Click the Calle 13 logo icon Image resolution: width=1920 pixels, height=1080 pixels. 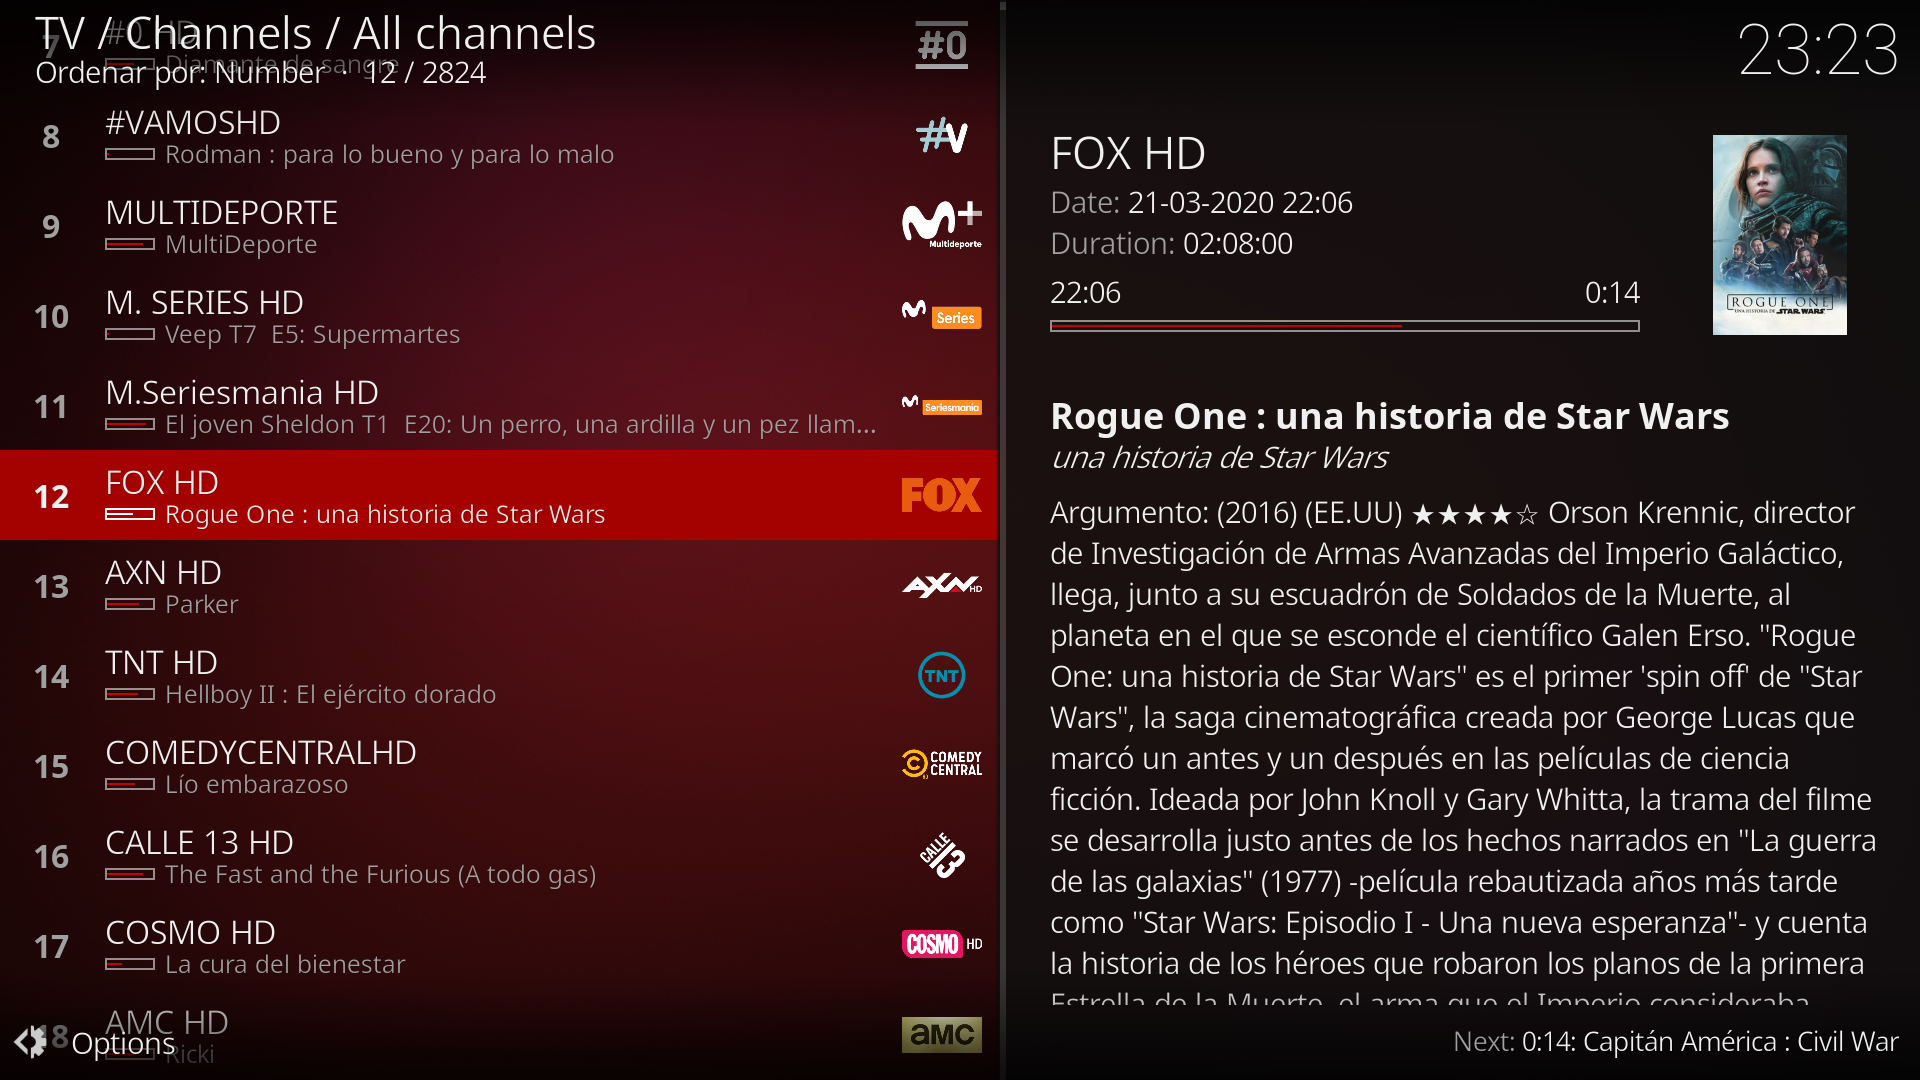click(941, 855)
